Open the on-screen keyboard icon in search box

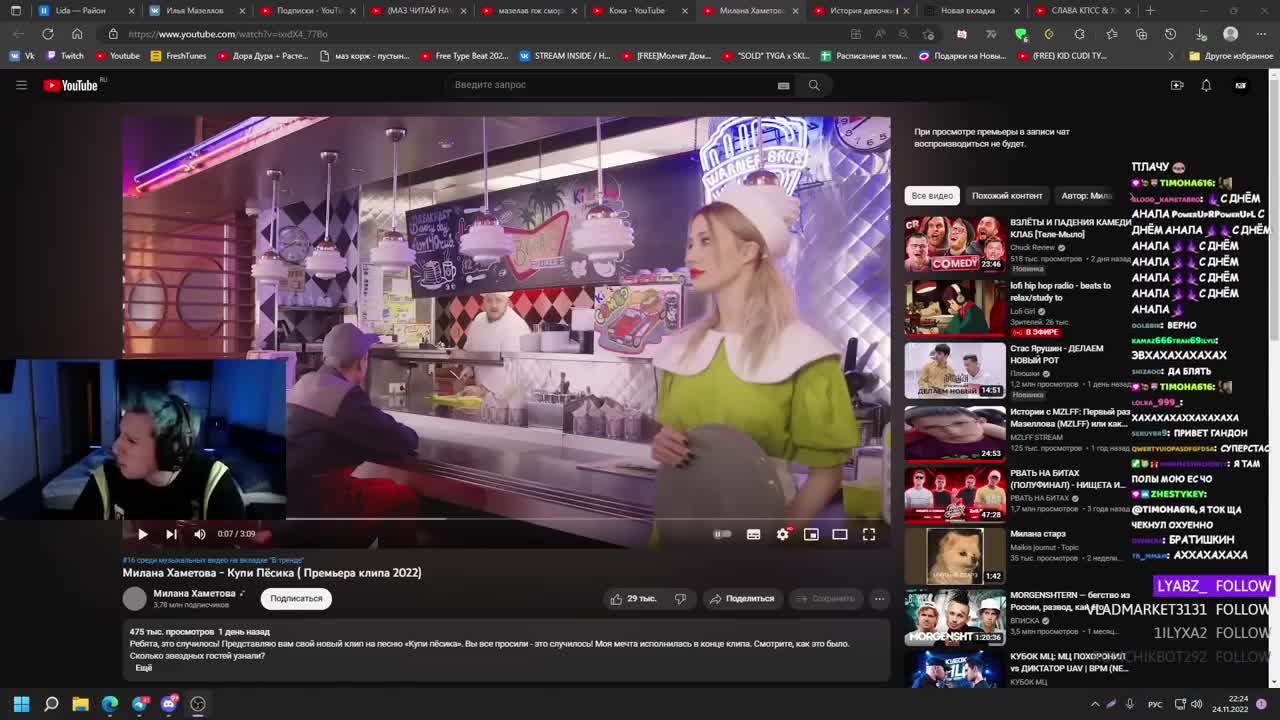pyautogui.click(x=783, y=85)
